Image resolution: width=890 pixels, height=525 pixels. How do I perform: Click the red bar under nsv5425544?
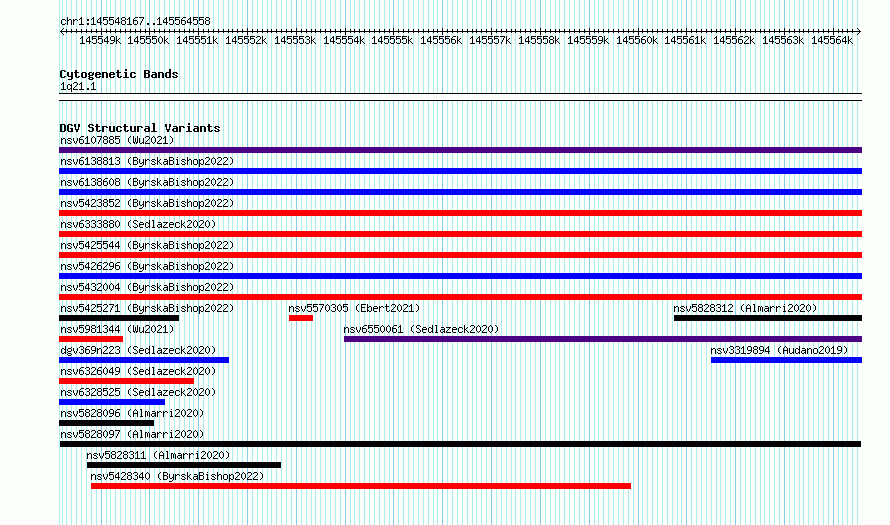460,255
